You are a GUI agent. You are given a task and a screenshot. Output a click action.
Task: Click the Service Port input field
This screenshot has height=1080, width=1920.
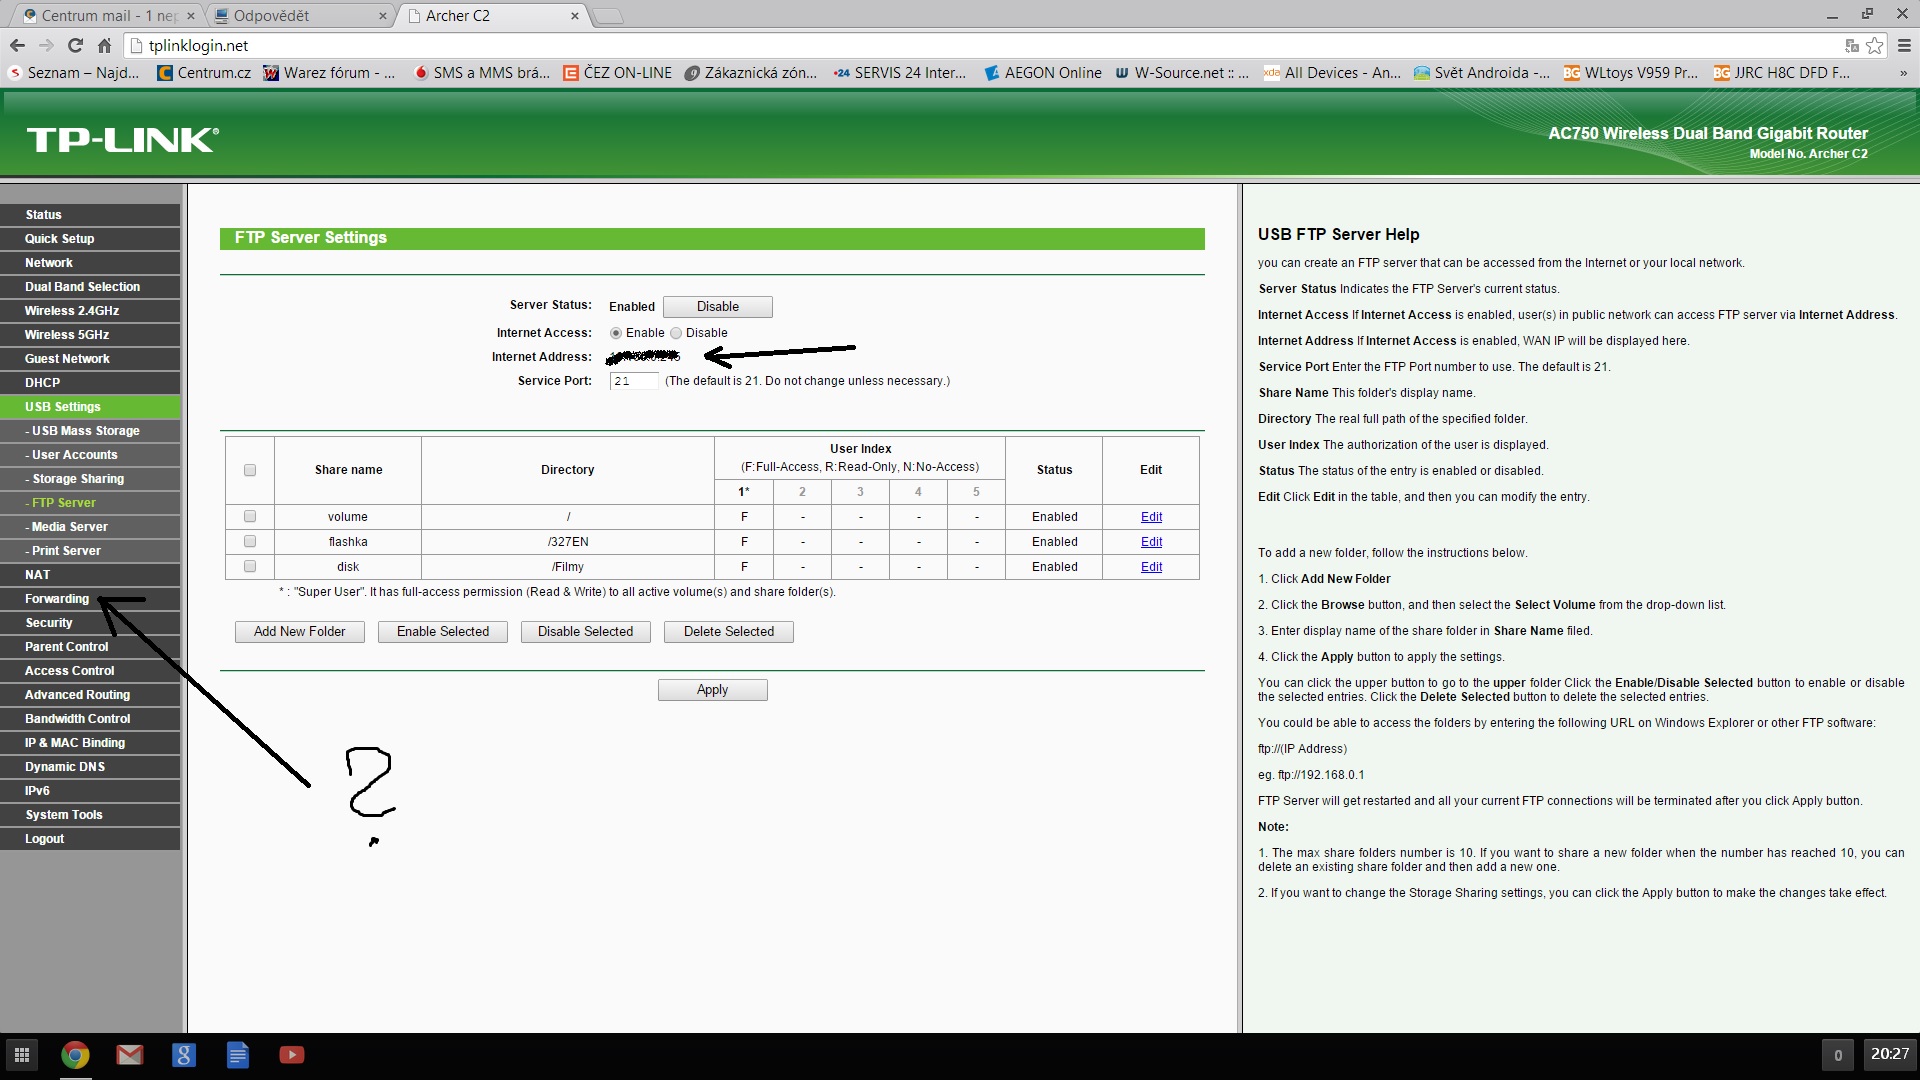(x=634, y=381)
